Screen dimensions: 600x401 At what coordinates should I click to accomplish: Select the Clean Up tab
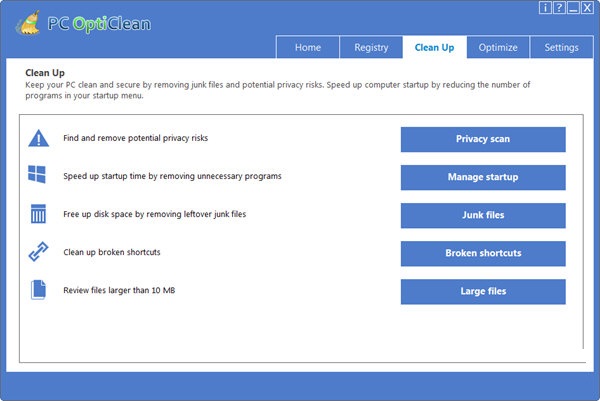click(x=435, y=47)
